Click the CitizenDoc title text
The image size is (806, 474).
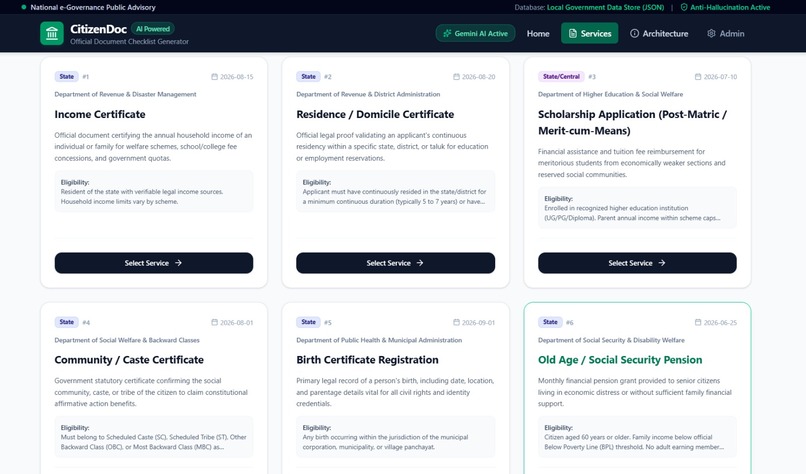pyautogui.click(x=99, y=29)
